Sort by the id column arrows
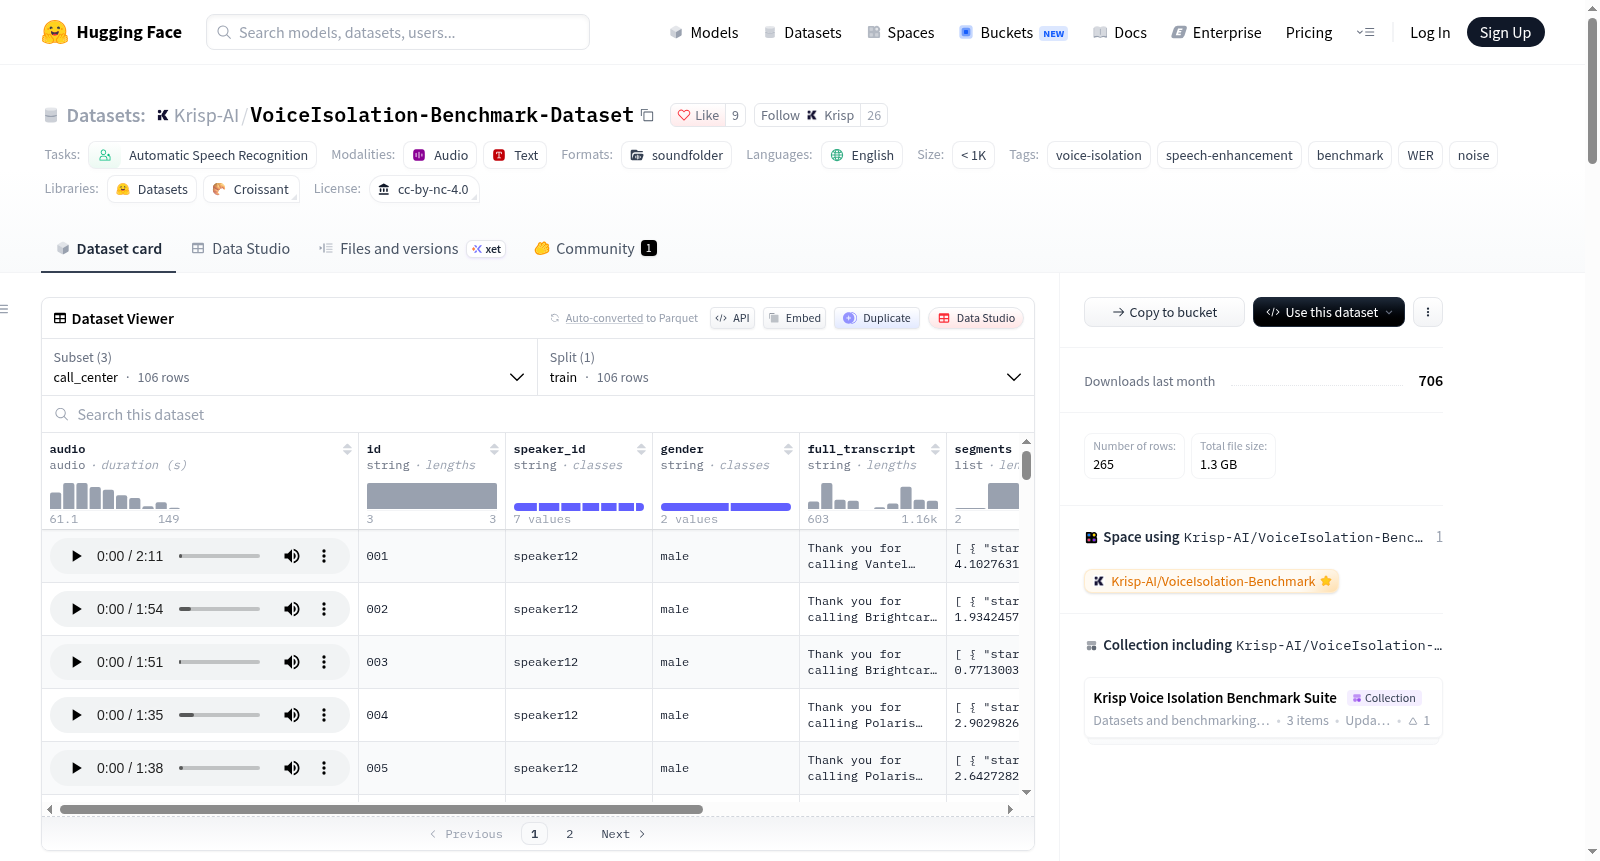1600x861 pixels. tap(494, 449)
